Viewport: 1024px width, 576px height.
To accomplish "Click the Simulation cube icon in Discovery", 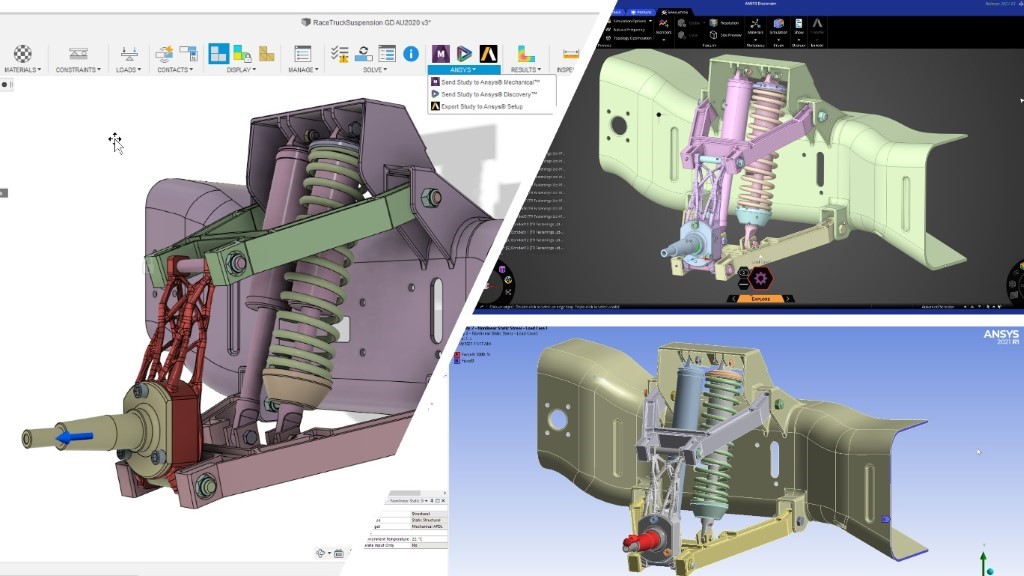I will click(x=778, y=25).
